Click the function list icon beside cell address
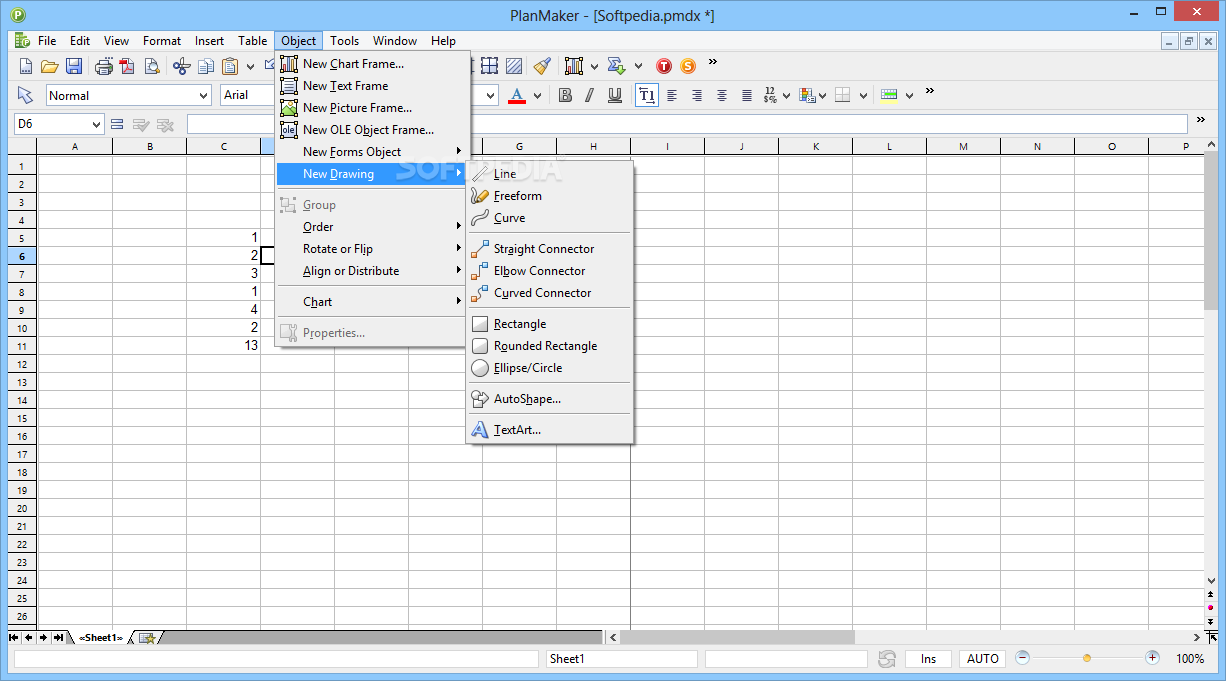 117,124
